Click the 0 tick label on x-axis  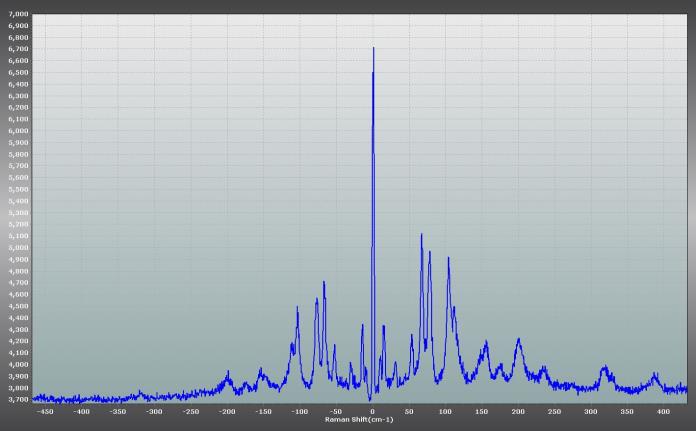tap(372, 411)
